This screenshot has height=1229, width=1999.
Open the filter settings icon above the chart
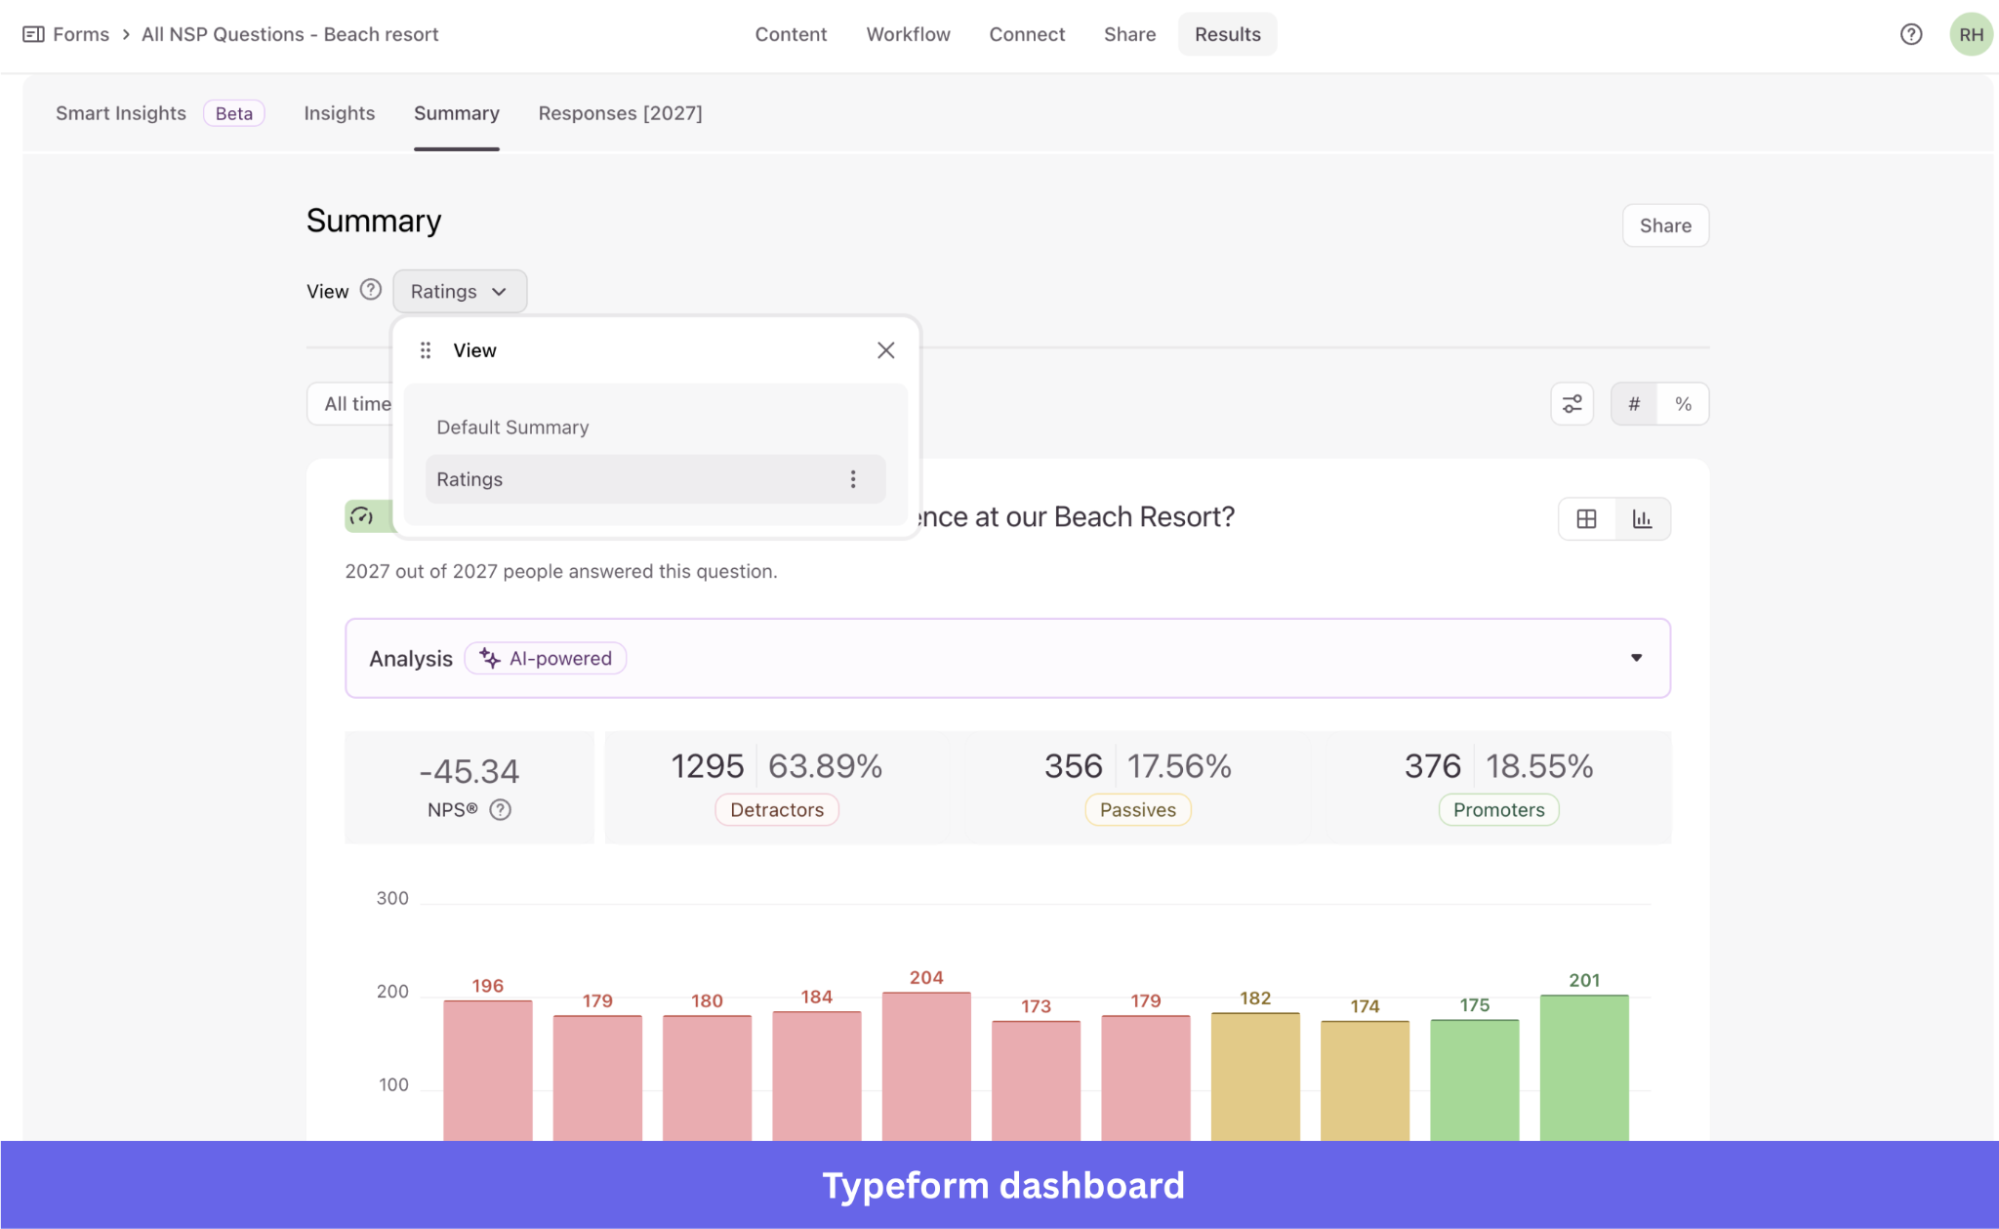pos(1572,403)
